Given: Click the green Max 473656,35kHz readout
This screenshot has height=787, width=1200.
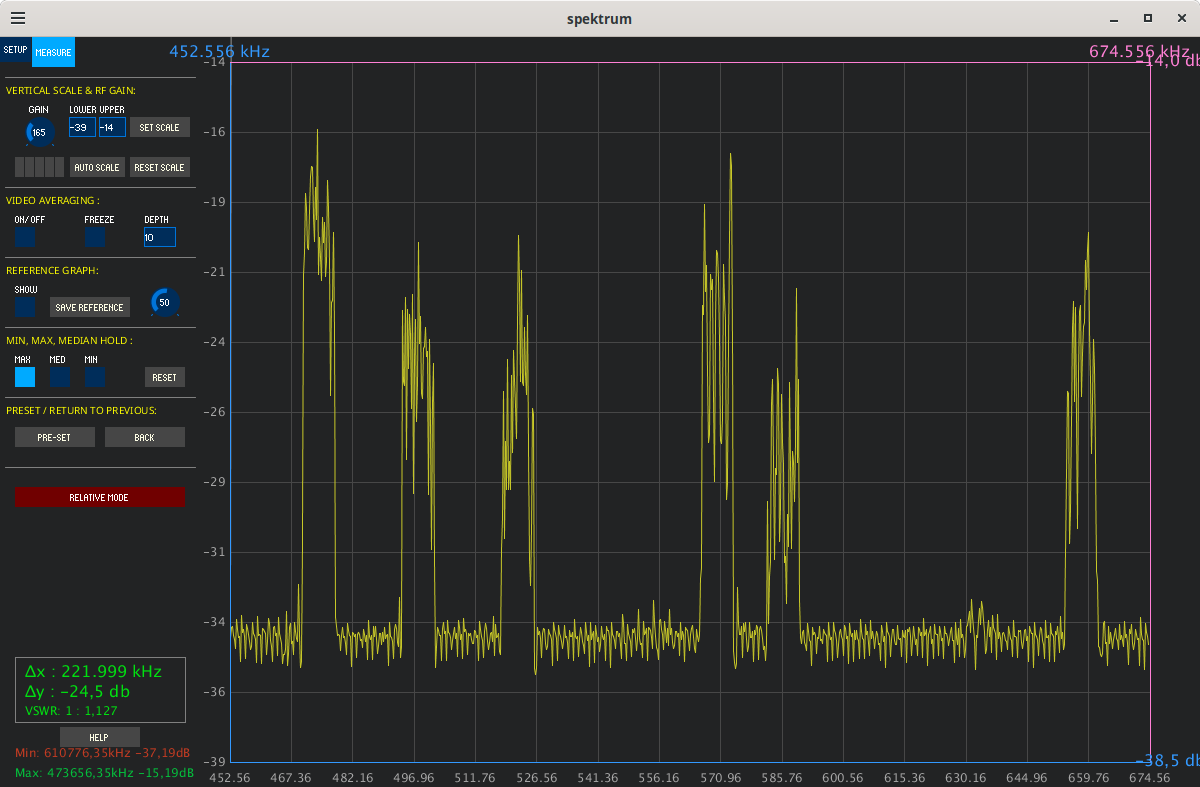Looking at the screenshot, I should 104,773.
